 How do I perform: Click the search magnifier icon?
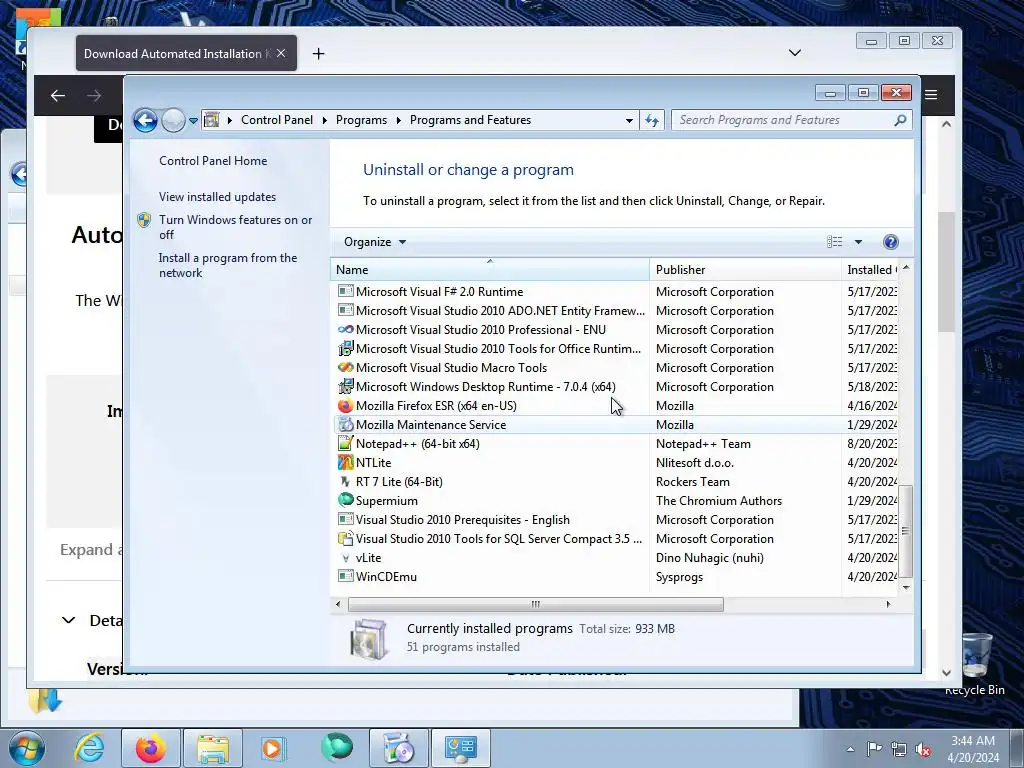point(900,120)
